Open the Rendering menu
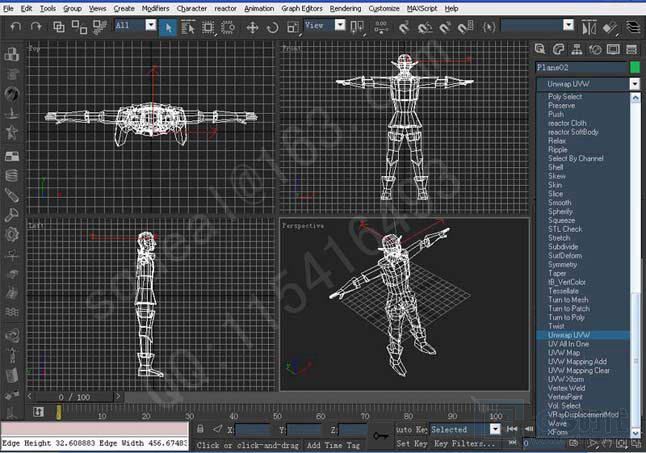Image resolution: width=646 pixels, height=453 pixels. pos(345,8)
